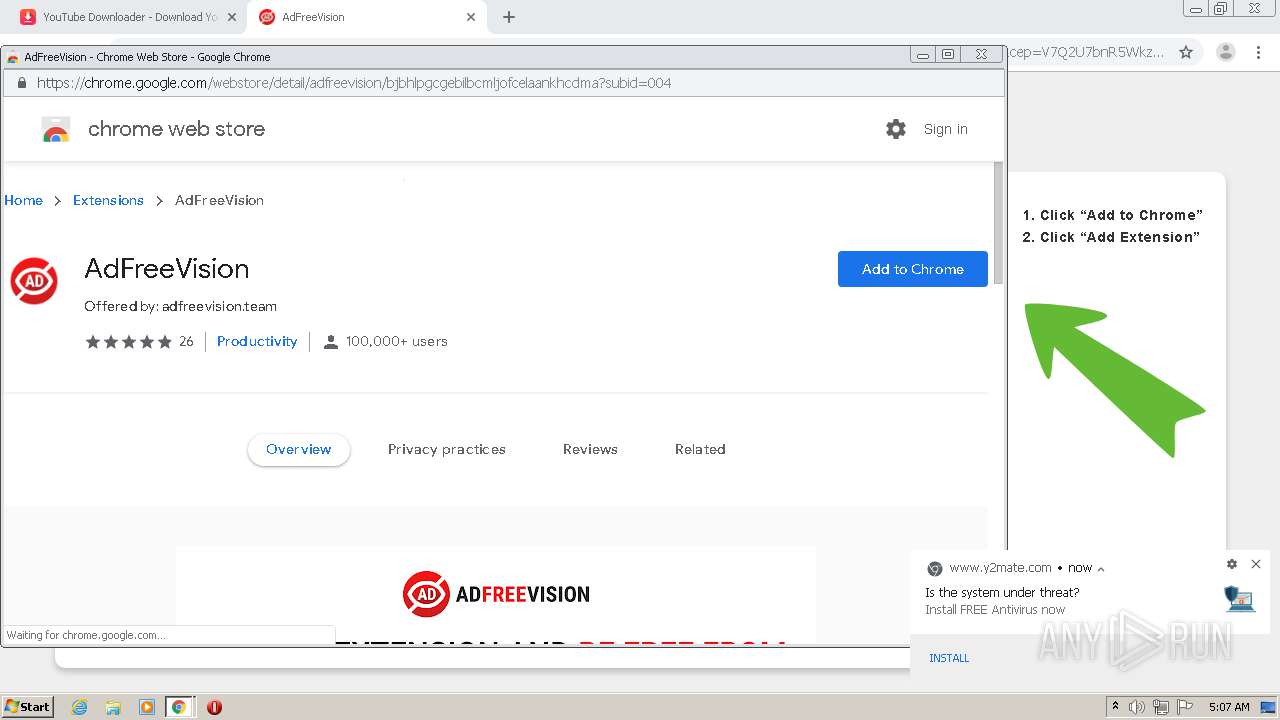Click the Chrome taskbar button
This screenshot has height=720, width=1280.
179,707
